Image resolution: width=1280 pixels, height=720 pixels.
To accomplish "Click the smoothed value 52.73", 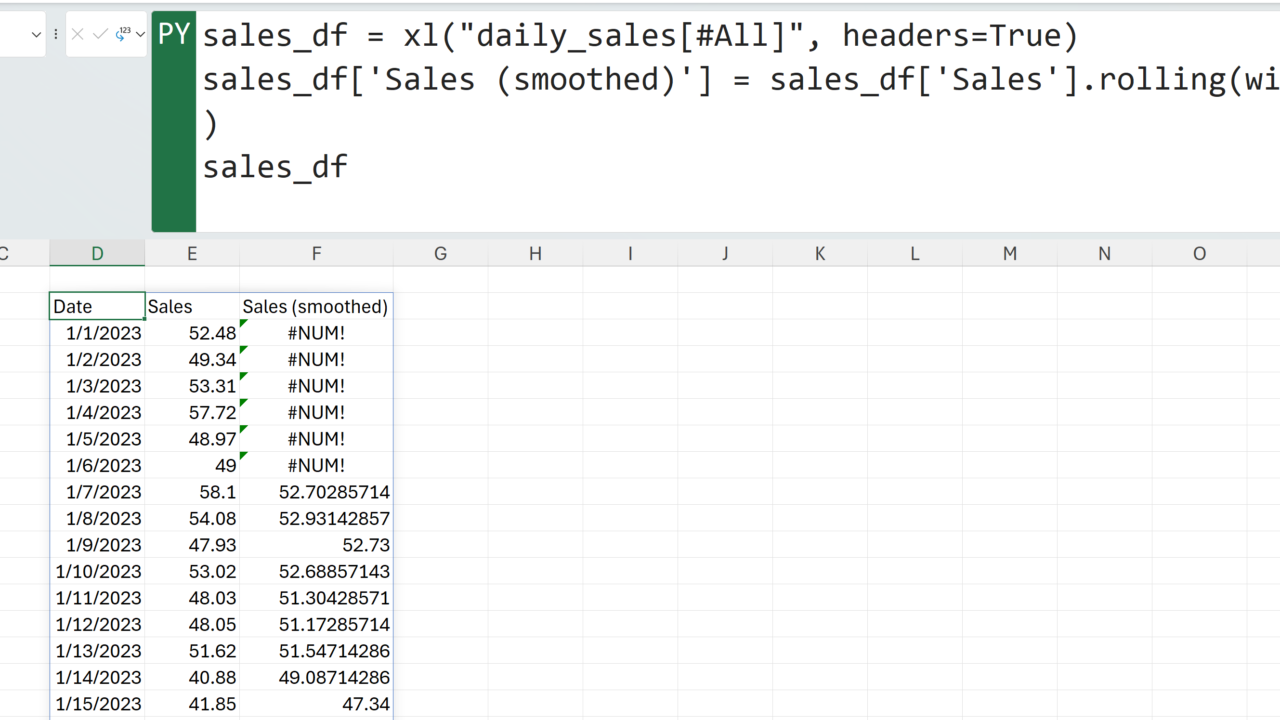I will (x=316, y=545).
